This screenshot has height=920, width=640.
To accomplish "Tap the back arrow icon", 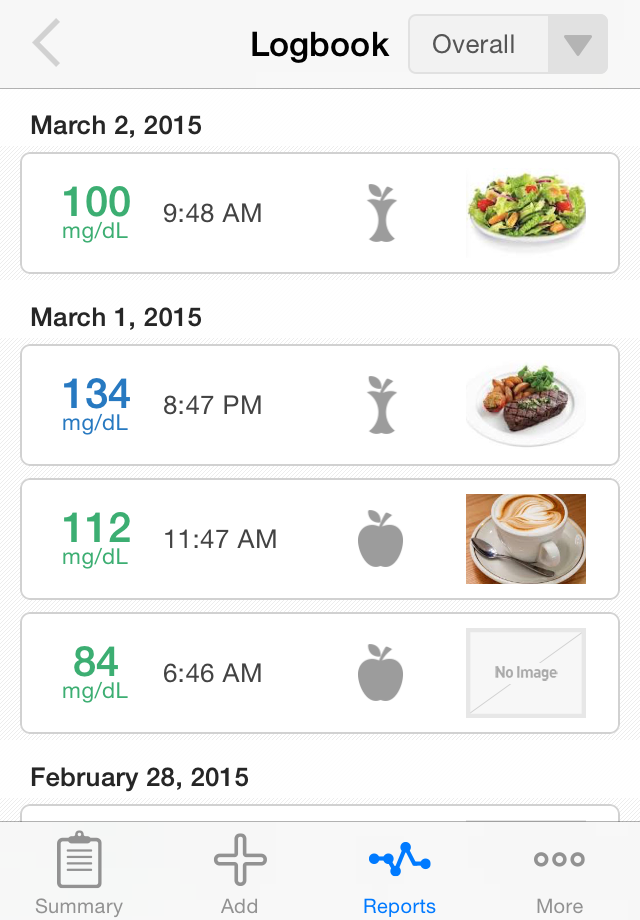I will click(47, 43).
